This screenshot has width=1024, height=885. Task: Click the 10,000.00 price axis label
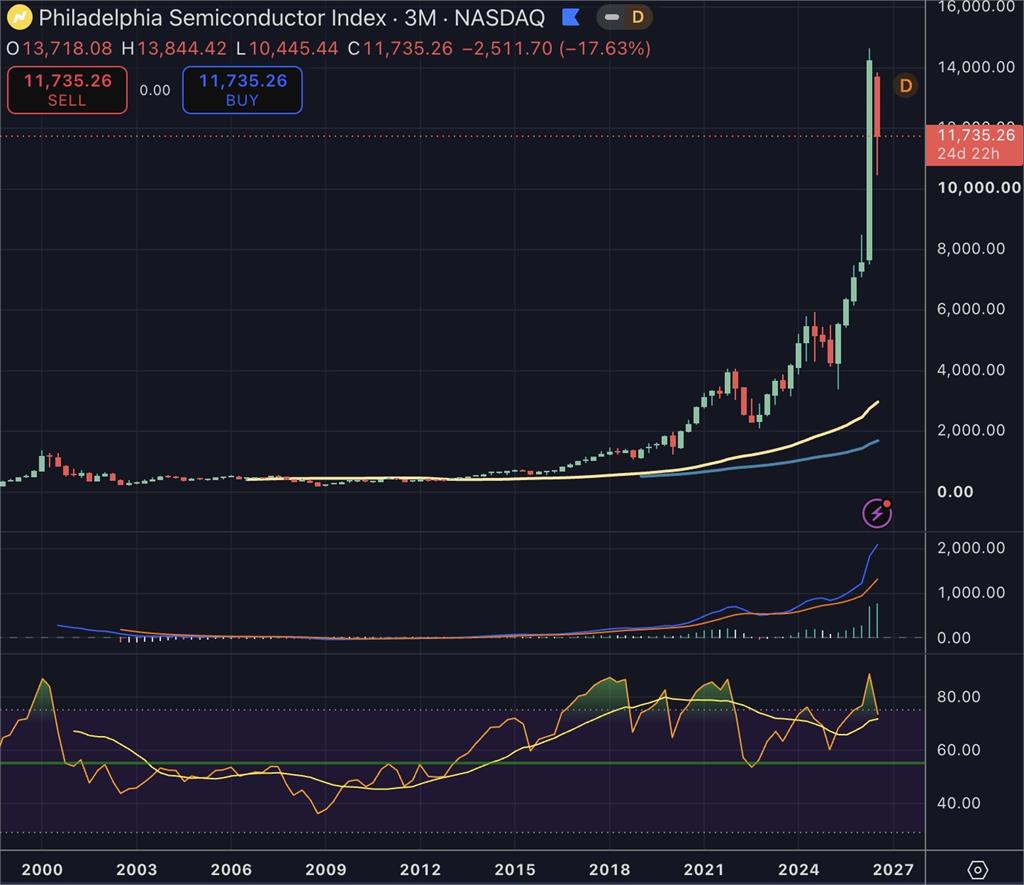[978, 188]
